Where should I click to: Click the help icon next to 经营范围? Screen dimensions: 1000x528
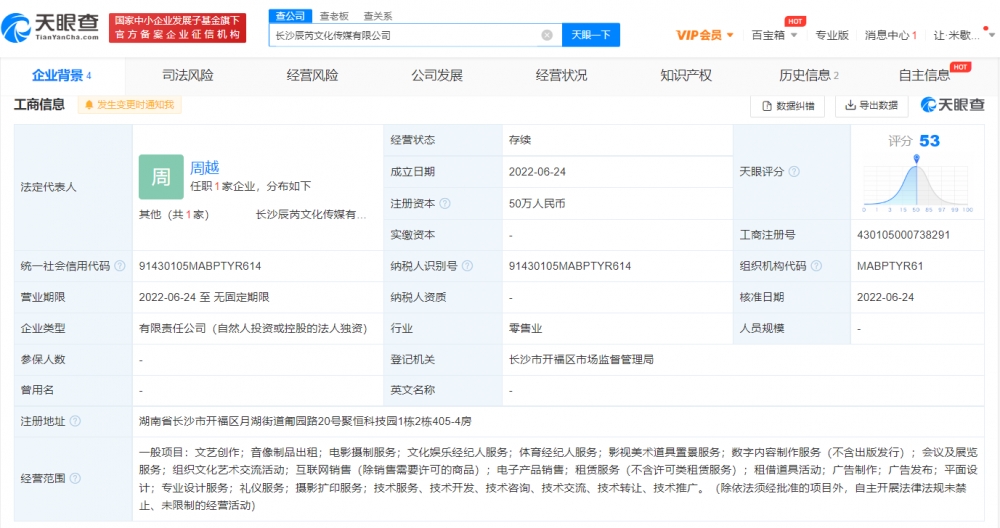tap(75, 478)
